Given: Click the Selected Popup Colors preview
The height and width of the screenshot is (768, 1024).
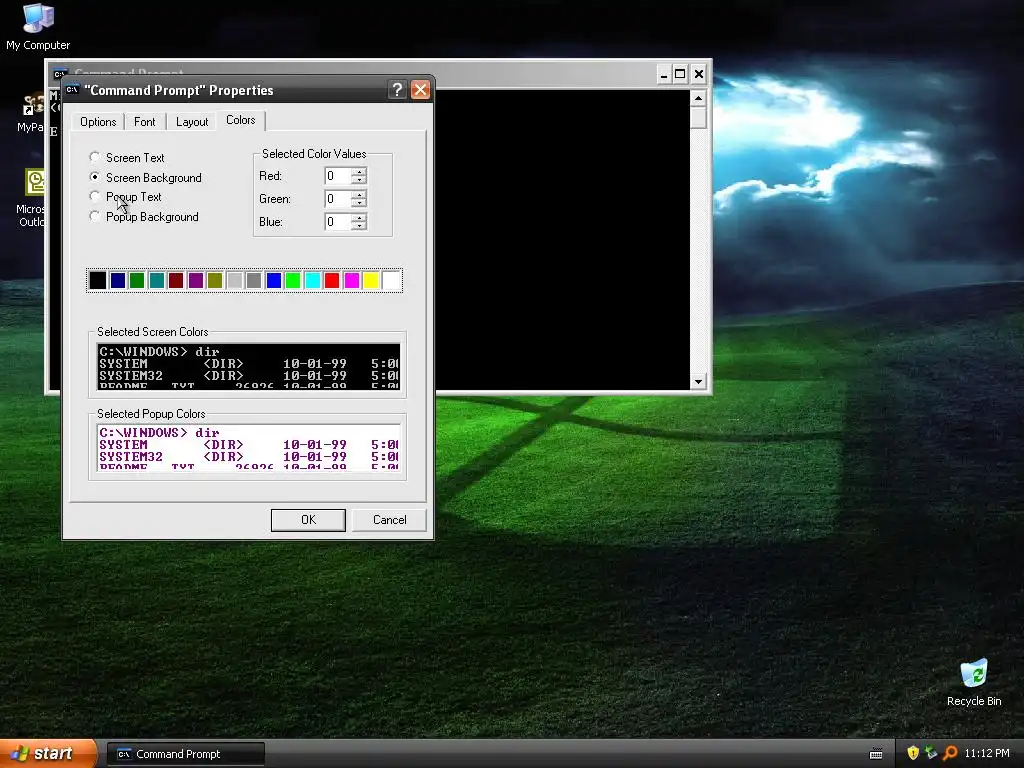Looking at the screenshot, I should pyautogui.click(x=248, y=447).
